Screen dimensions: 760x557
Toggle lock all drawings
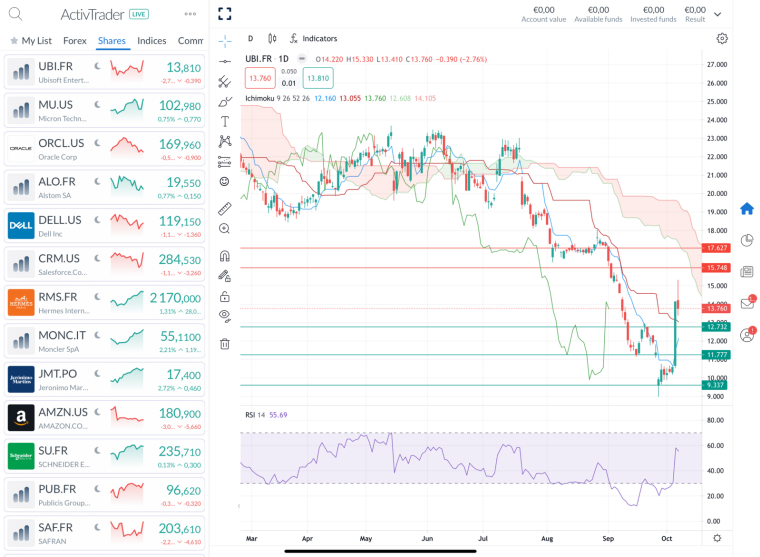point(224,296)
